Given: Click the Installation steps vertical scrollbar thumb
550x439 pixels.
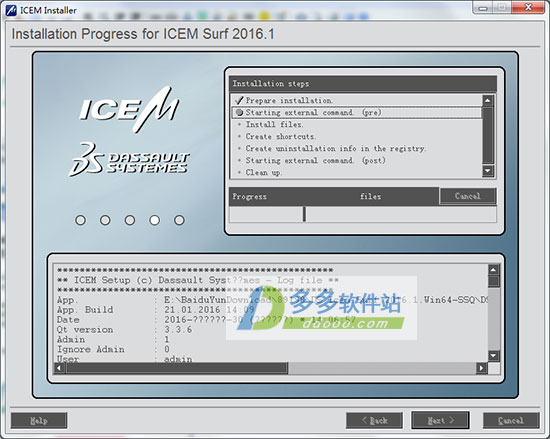Looking at the screenshot, I should point(488,136).
